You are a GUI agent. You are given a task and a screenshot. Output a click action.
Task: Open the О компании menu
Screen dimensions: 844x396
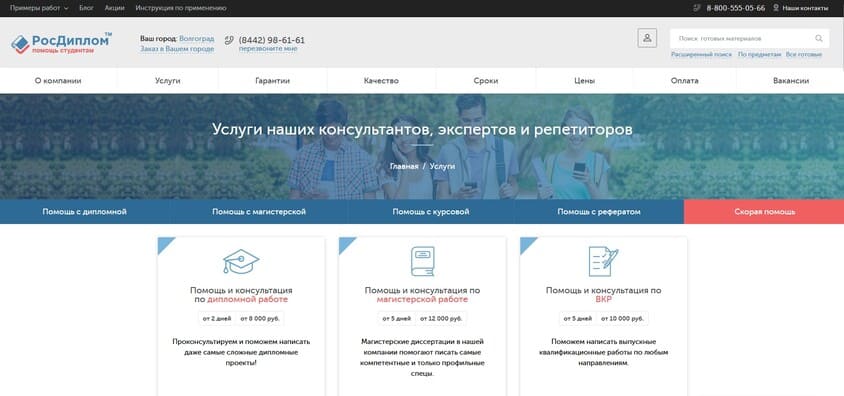pos(58,81)
